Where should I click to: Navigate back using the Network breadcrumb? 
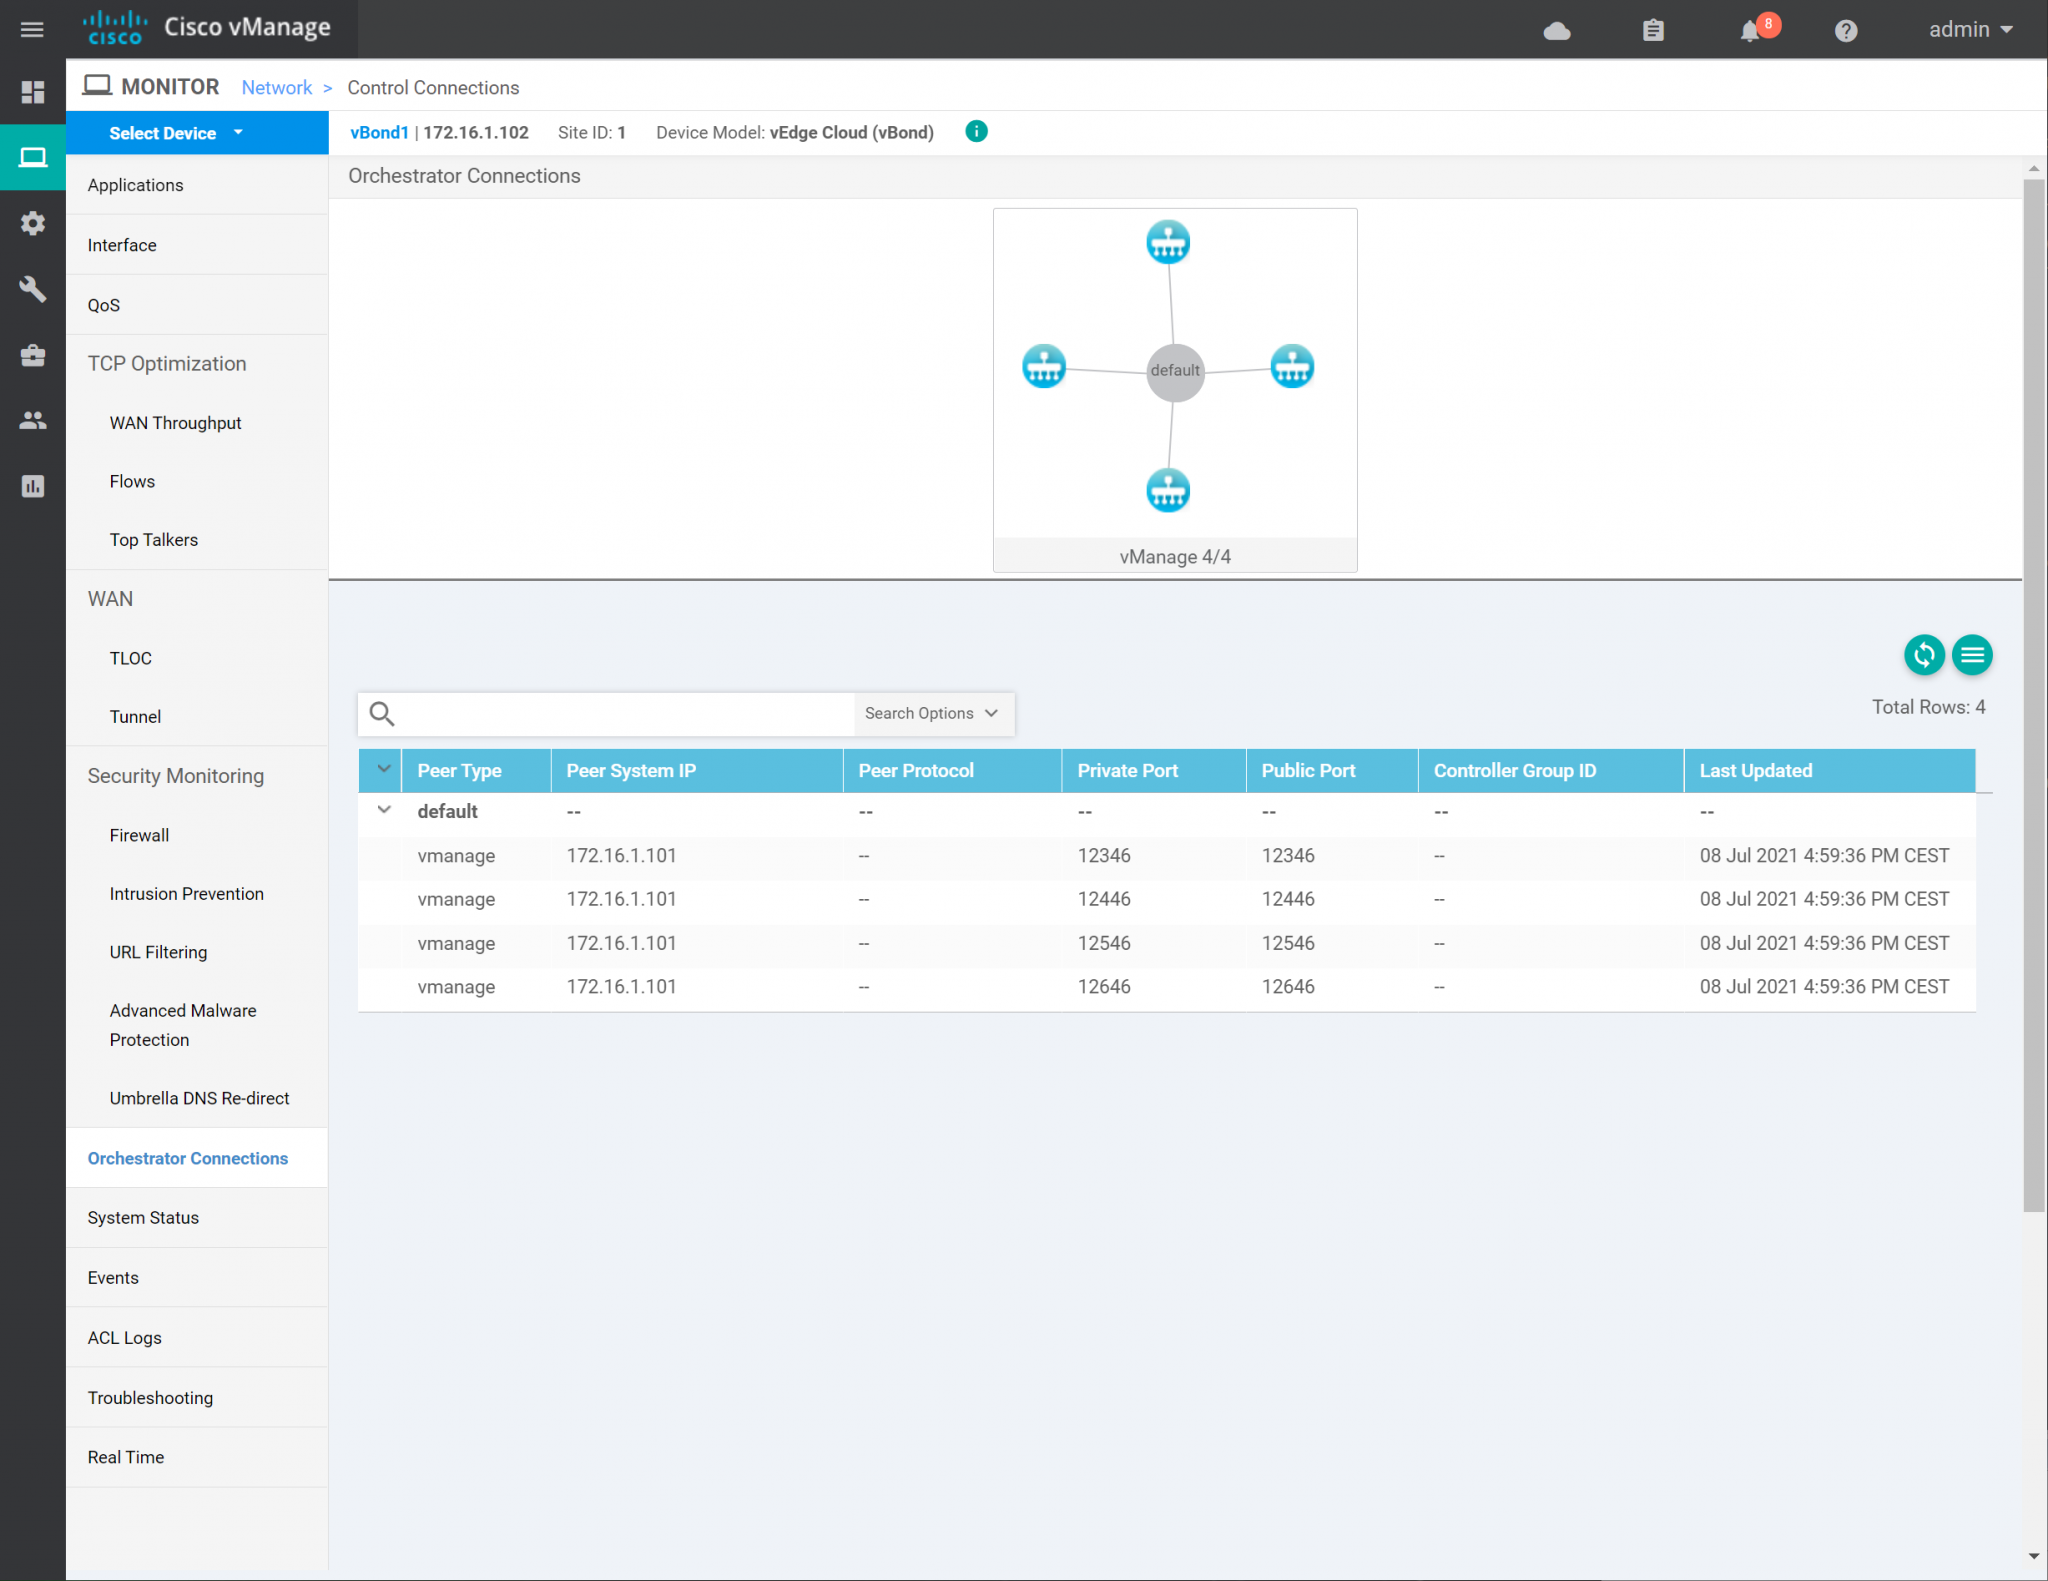(277, 87)
